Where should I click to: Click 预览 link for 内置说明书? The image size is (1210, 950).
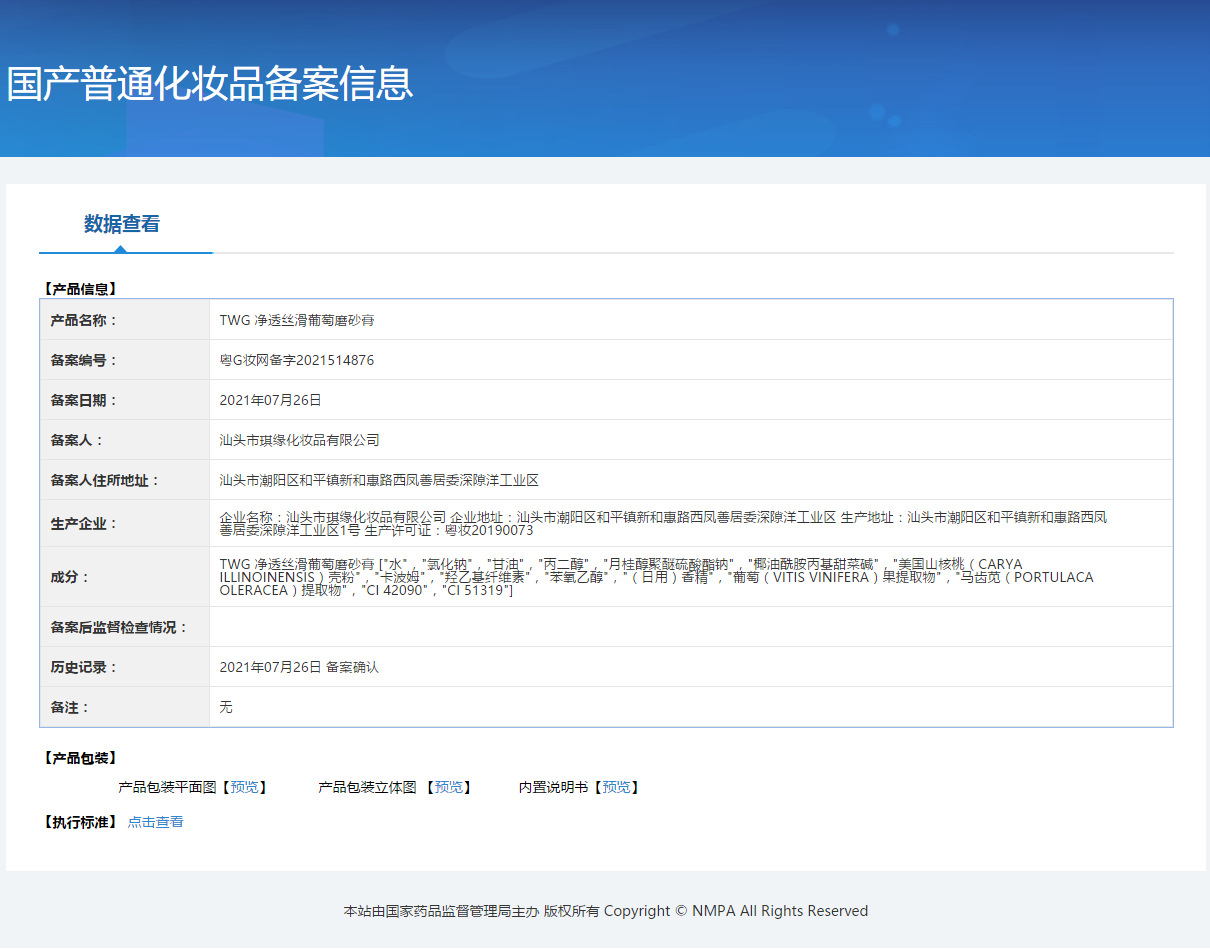[x=616, y=787]
